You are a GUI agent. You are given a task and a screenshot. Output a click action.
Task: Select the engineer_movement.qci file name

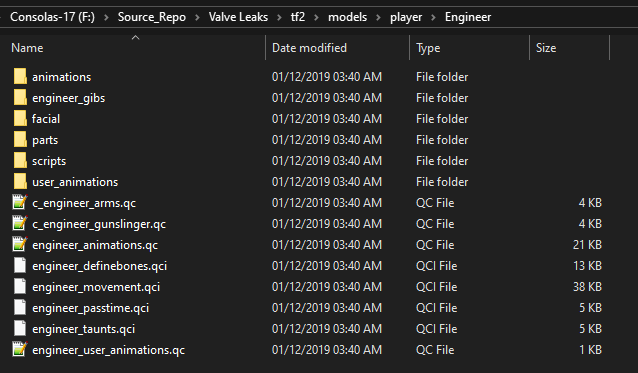coord(96,287)
